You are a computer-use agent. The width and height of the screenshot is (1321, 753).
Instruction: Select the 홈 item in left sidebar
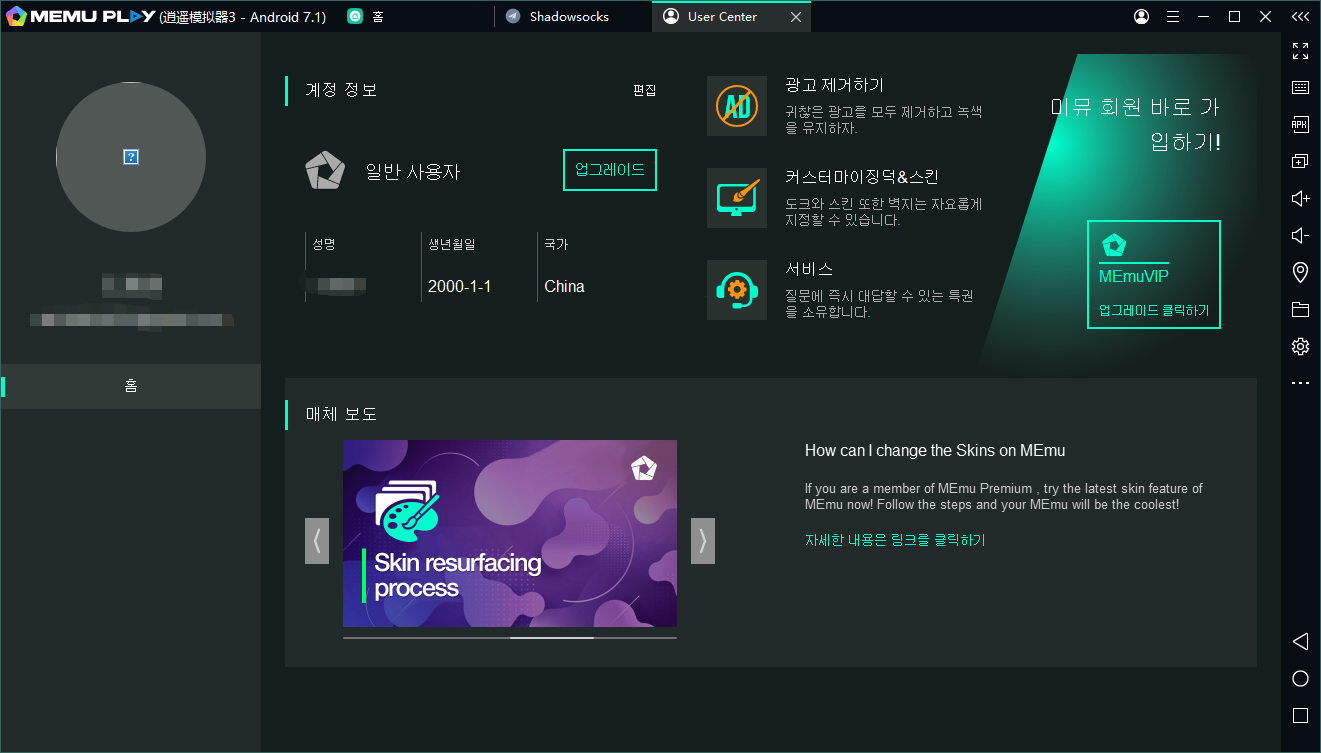pos(131,386)
